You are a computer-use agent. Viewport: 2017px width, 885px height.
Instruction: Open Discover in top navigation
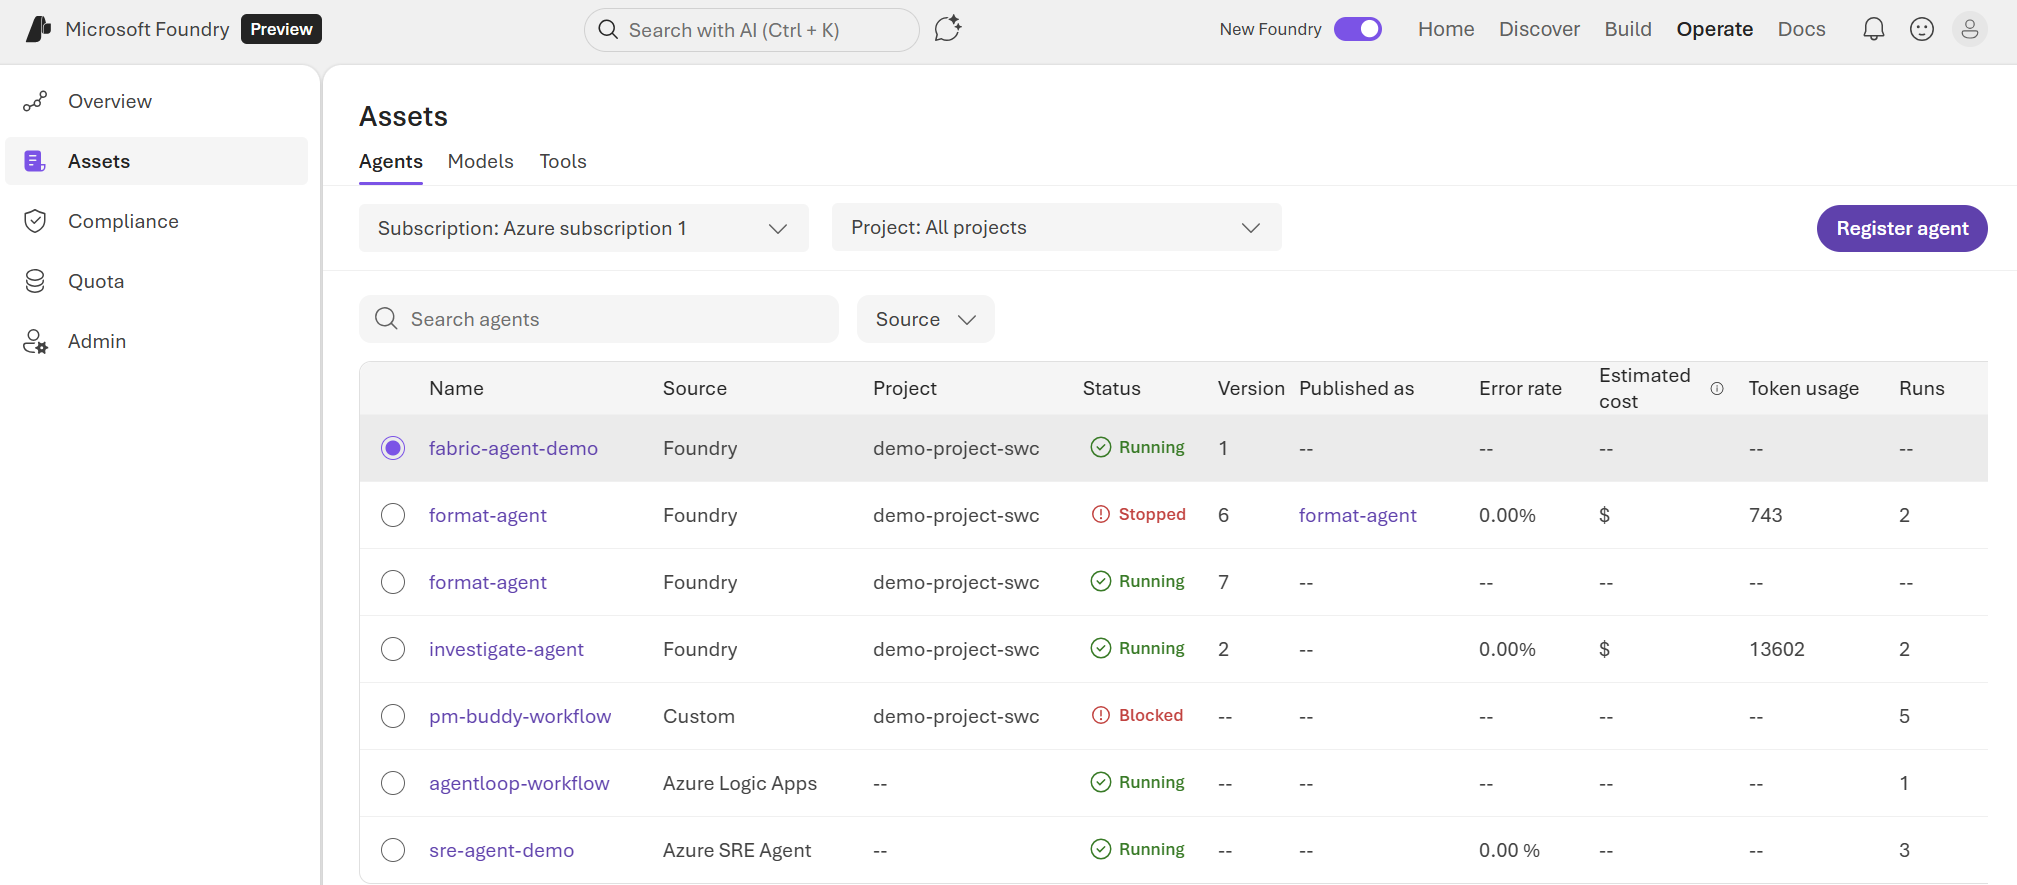point(1539,29)
